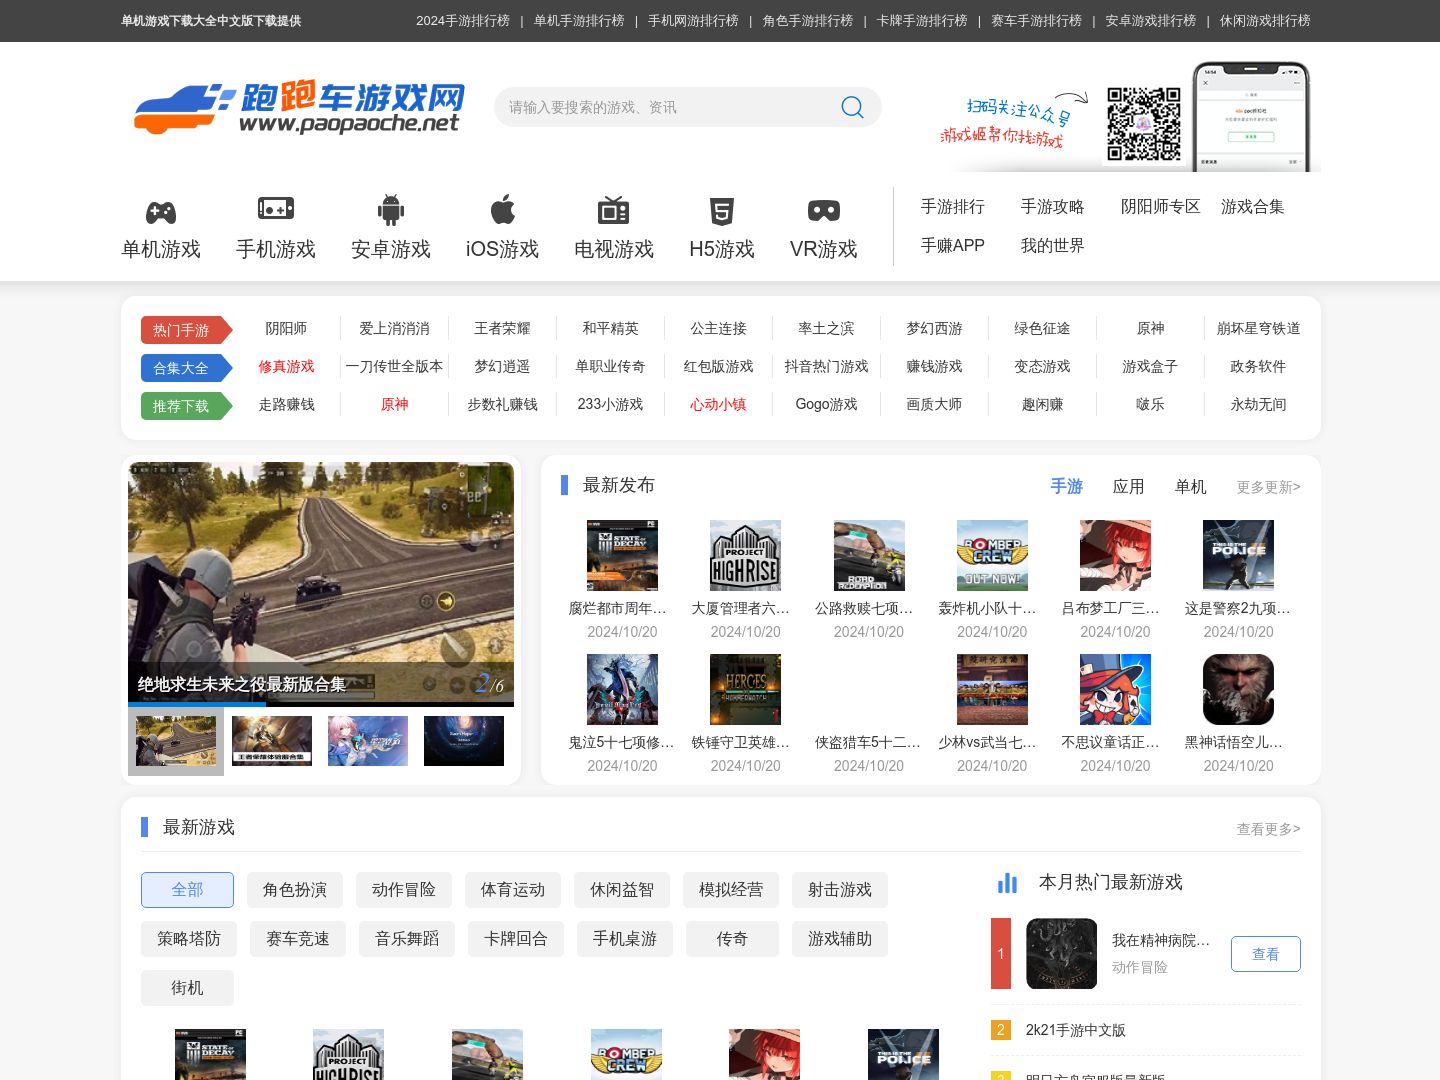This screenshot has width=1440, height=1080.
Task: Open the TV icon for 电视游戏
Action: coord(613,210)
